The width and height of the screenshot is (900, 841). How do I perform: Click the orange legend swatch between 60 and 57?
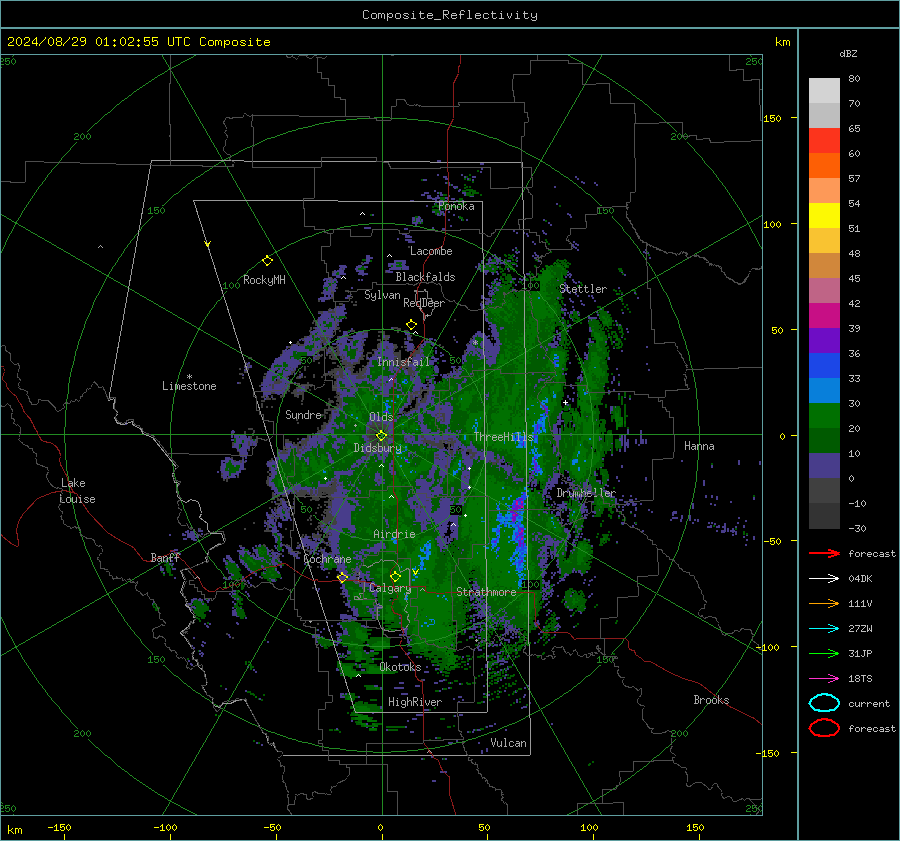click(824, 166)
